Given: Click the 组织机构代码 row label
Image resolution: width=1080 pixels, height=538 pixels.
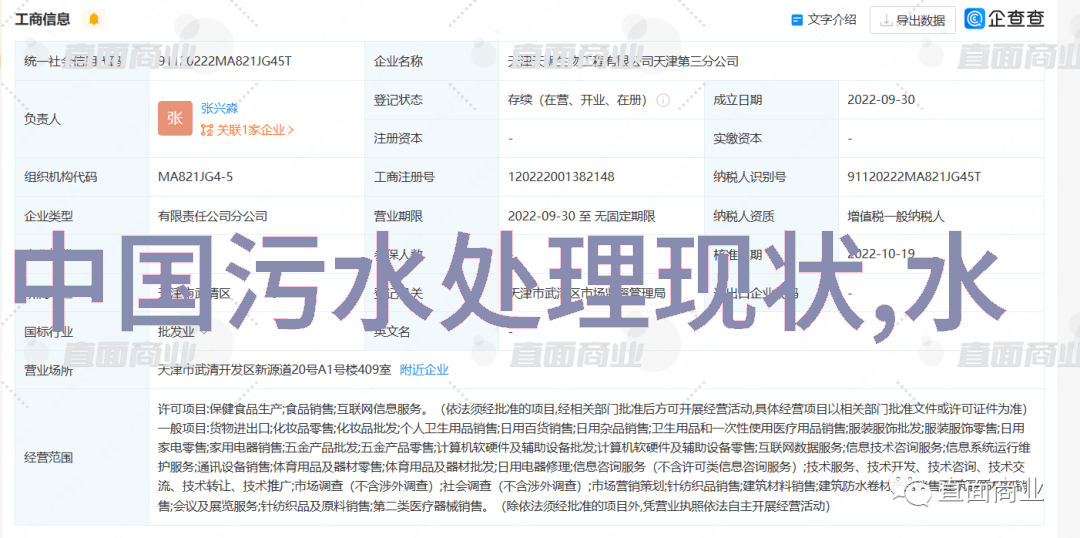Looking at the screenshot, I should (x=61, y=177).
